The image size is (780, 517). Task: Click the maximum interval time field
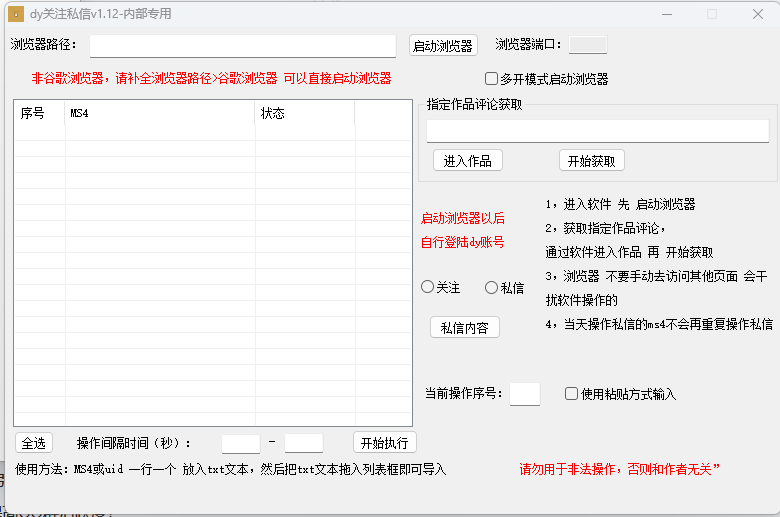[x=304, y=443]
